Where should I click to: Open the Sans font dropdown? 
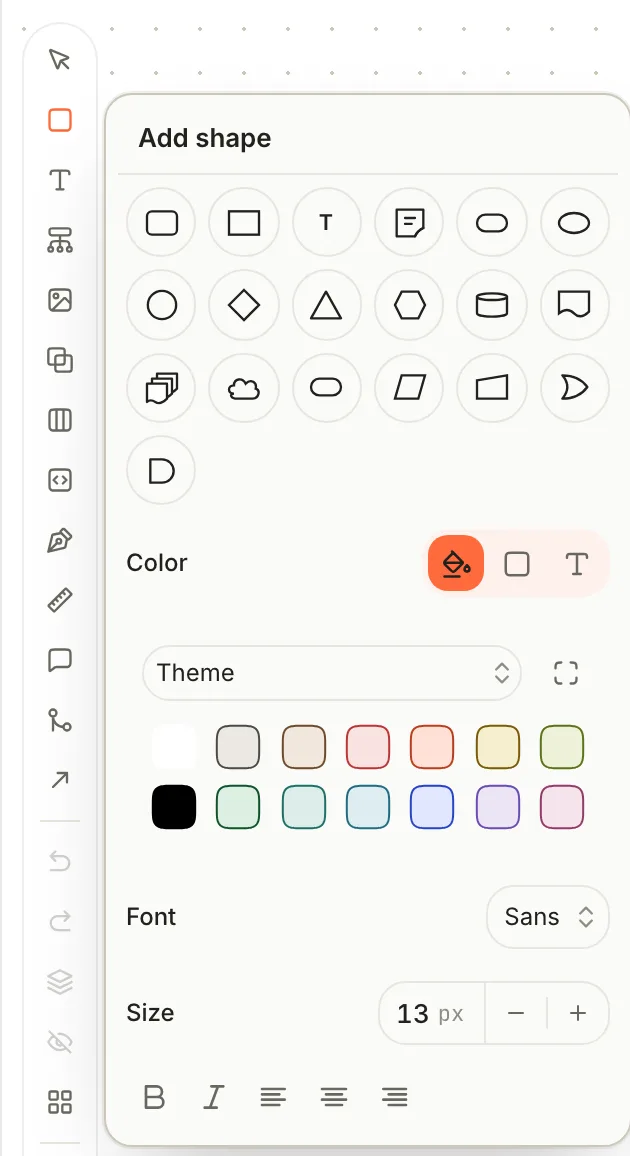pyautogui.click(x=548, y=917)
